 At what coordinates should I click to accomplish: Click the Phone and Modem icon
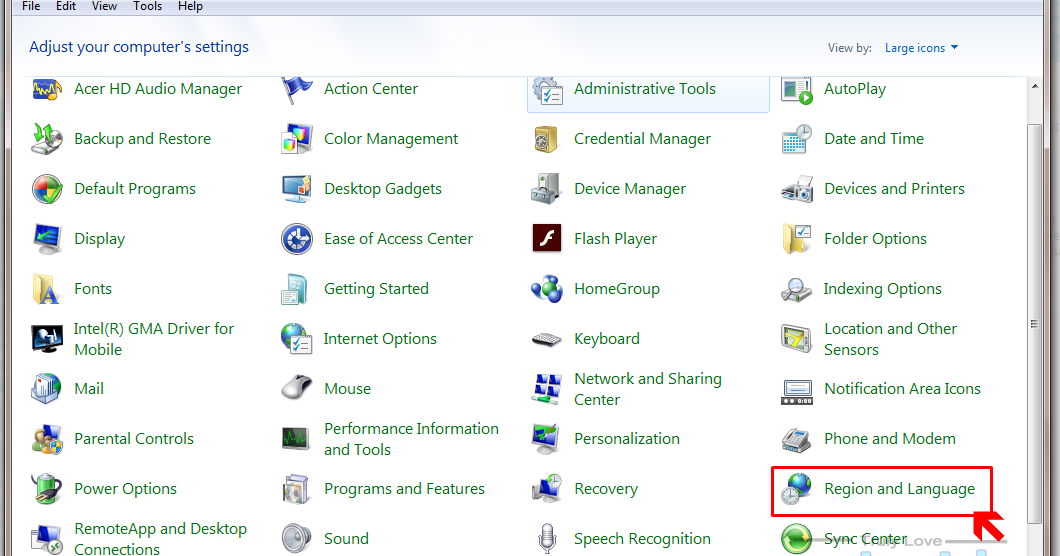(x=796, y=440)
